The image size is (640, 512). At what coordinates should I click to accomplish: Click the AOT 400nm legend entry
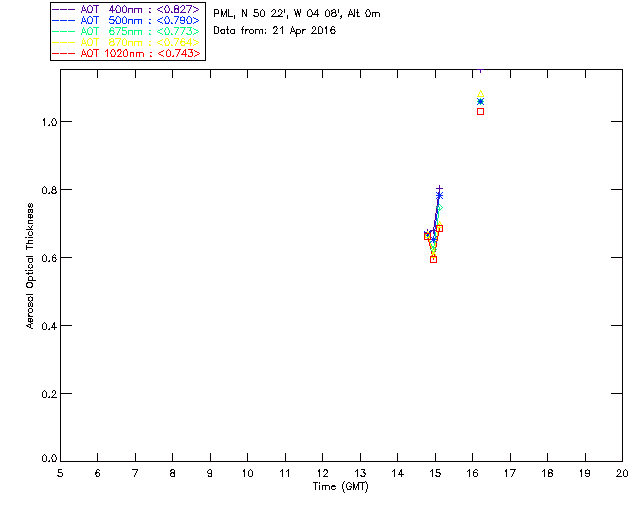coord(126,9)
